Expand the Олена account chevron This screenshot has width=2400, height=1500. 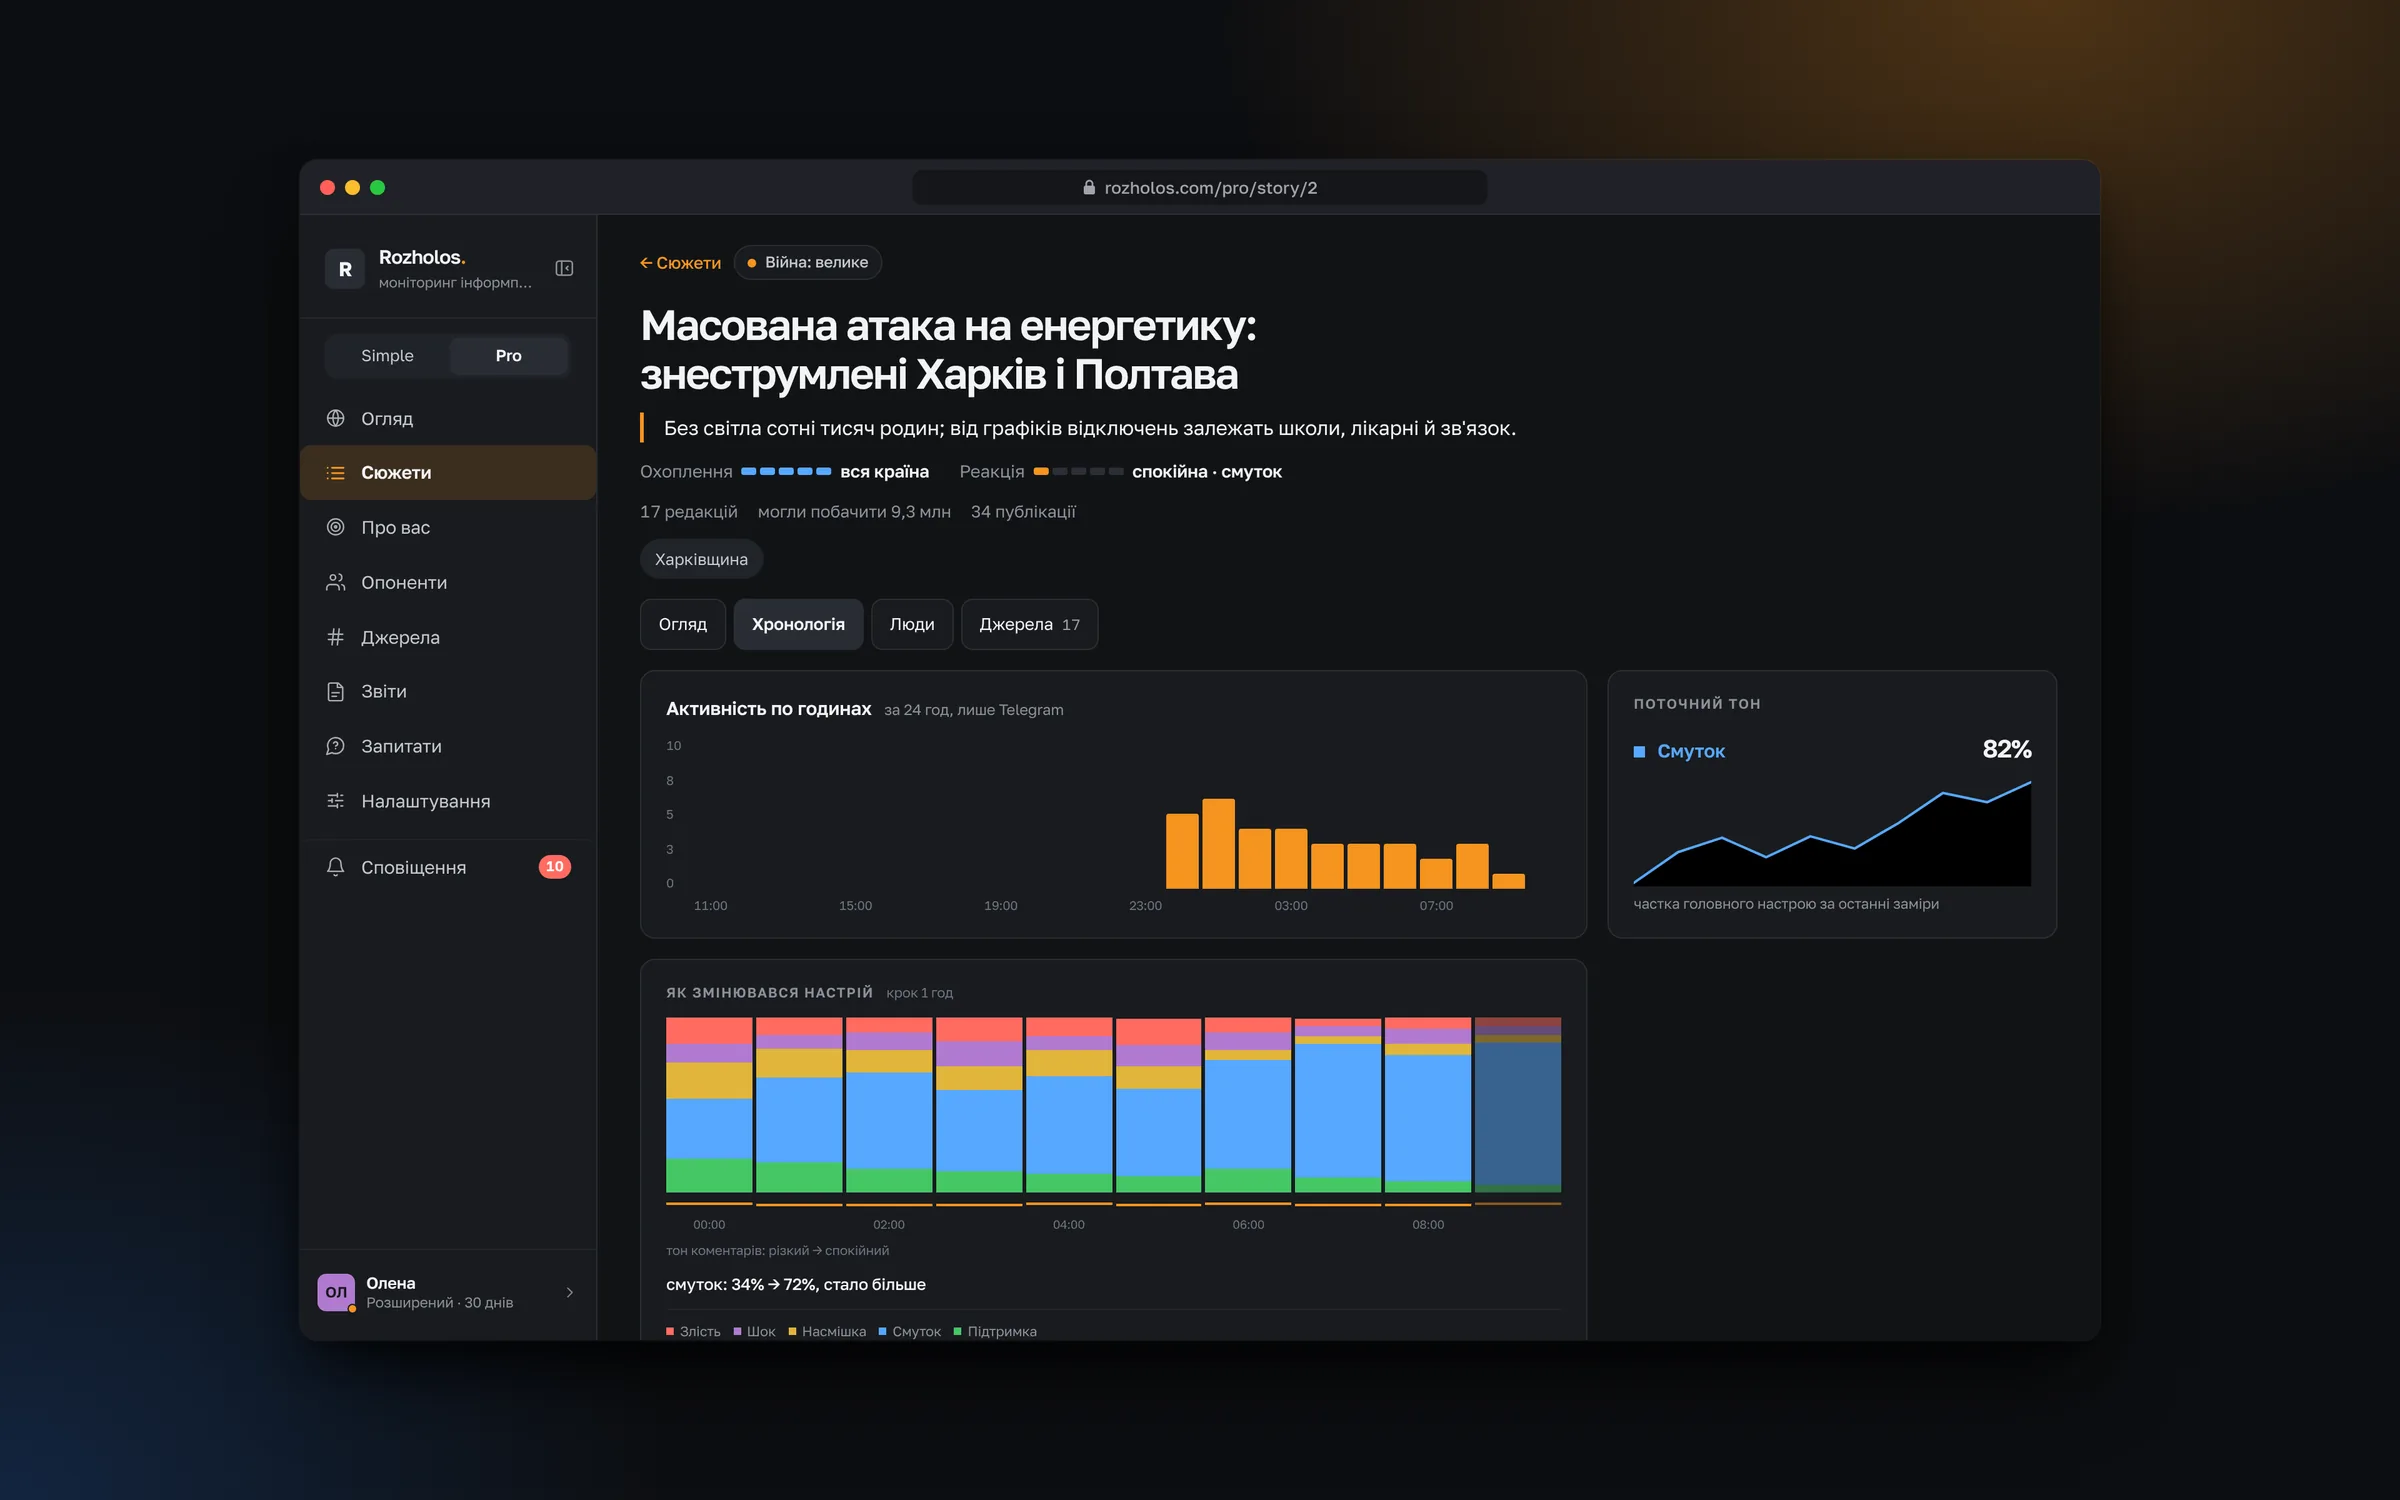coord(570,1292)
